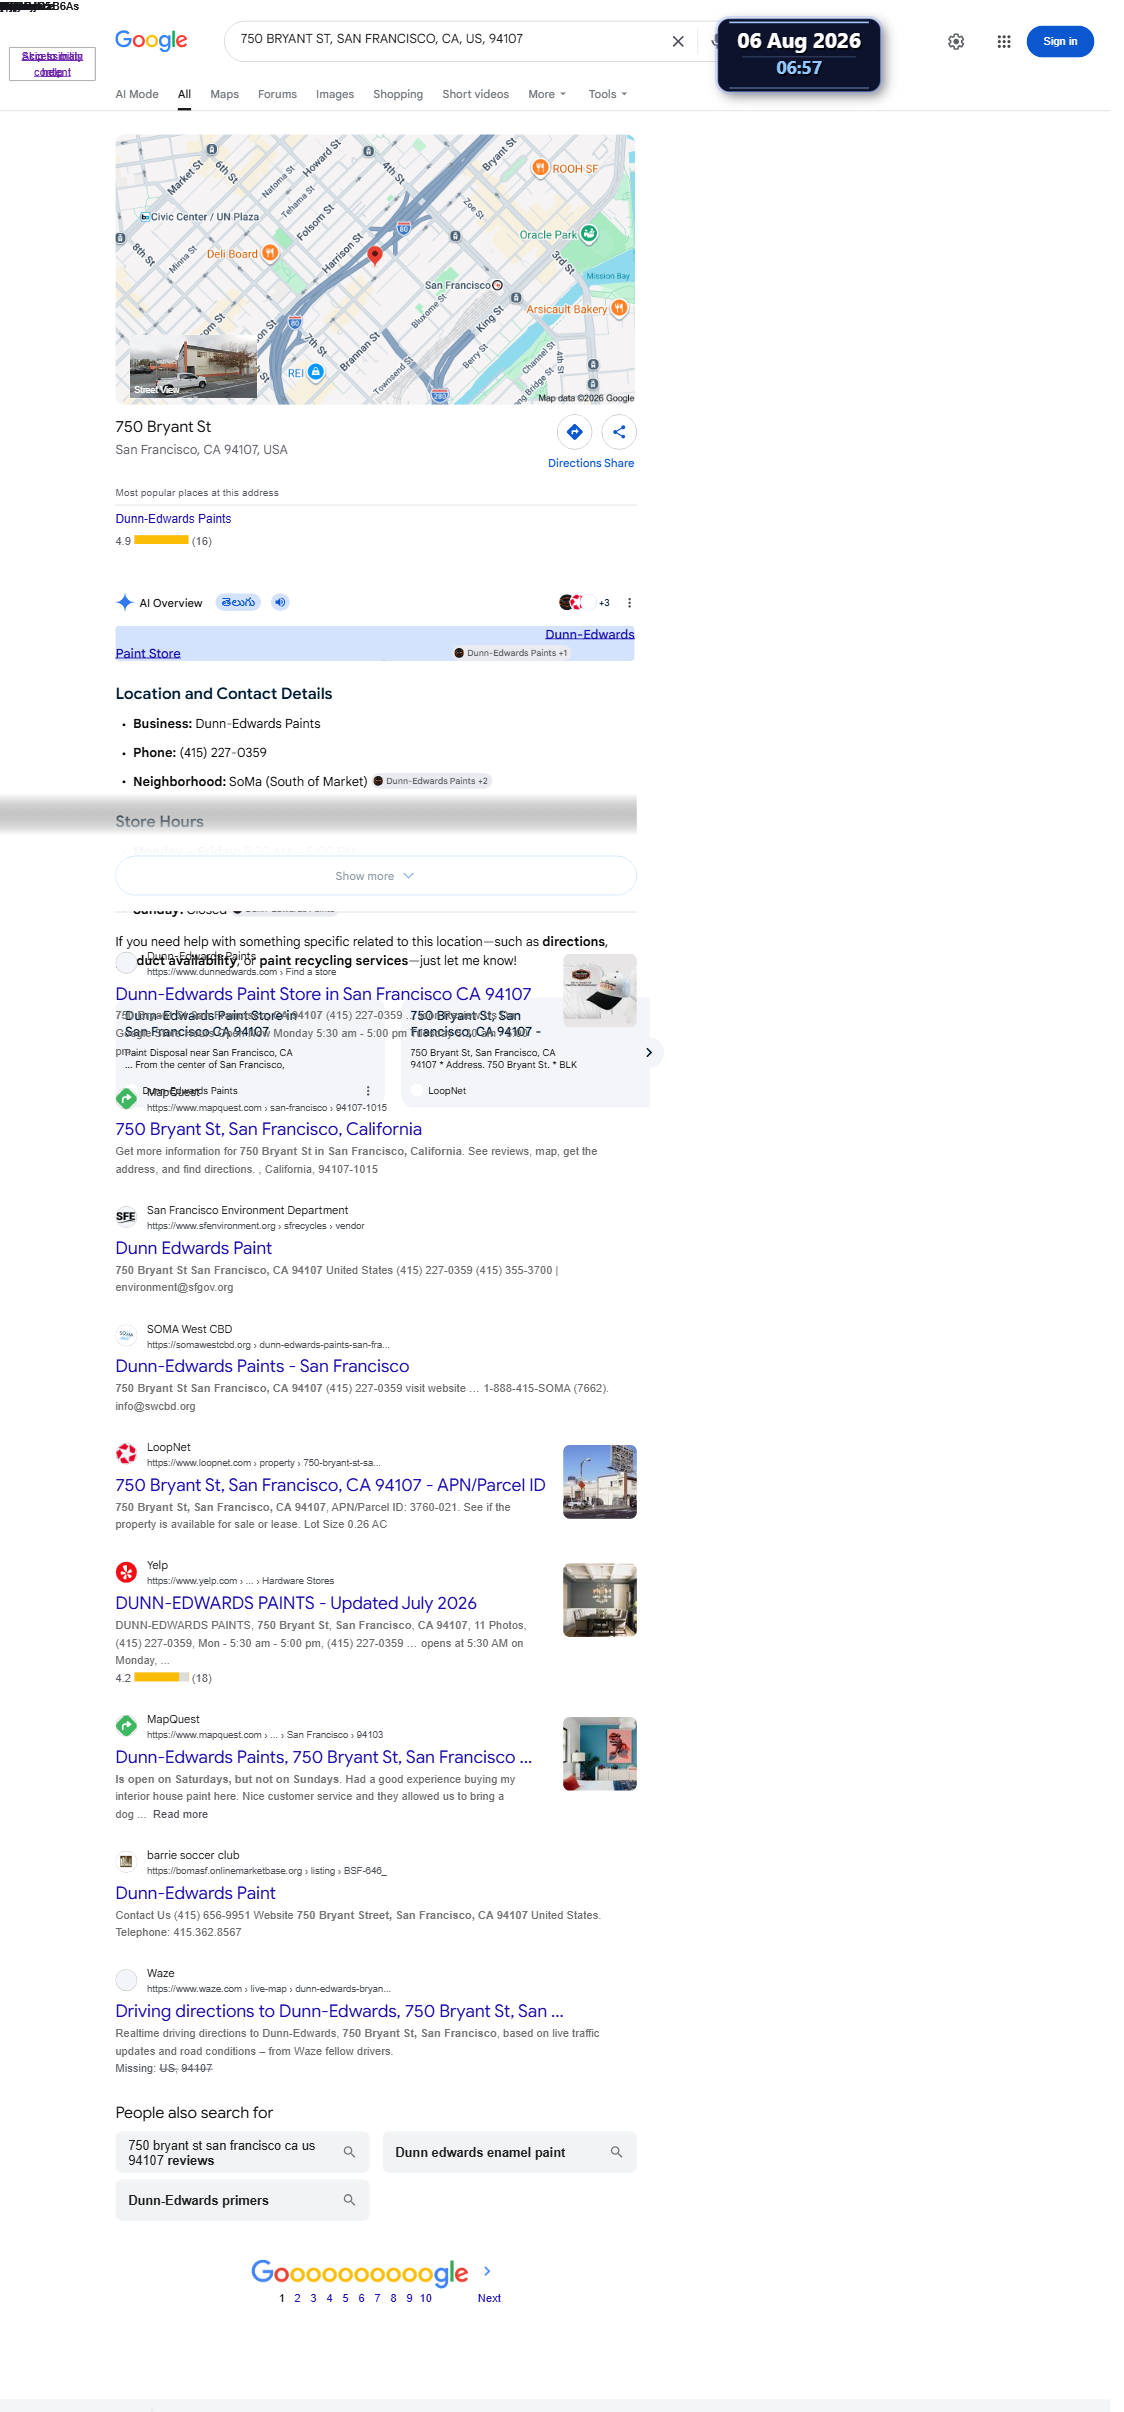The height and width of the screenshot is (2412, 1124).
Task: Click the AI Overview sparkle icon
Action: [x=125, y=602]
